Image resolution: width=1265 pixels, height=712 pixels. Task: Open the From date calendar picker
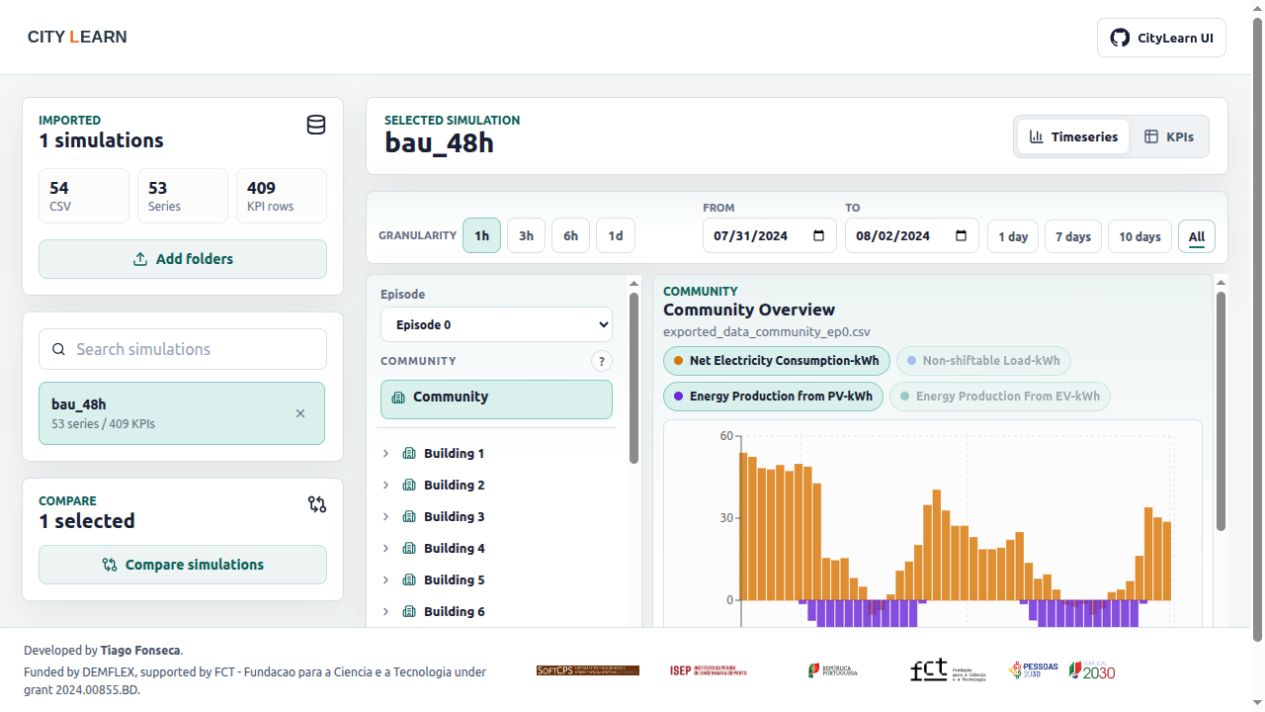[819, 236]
